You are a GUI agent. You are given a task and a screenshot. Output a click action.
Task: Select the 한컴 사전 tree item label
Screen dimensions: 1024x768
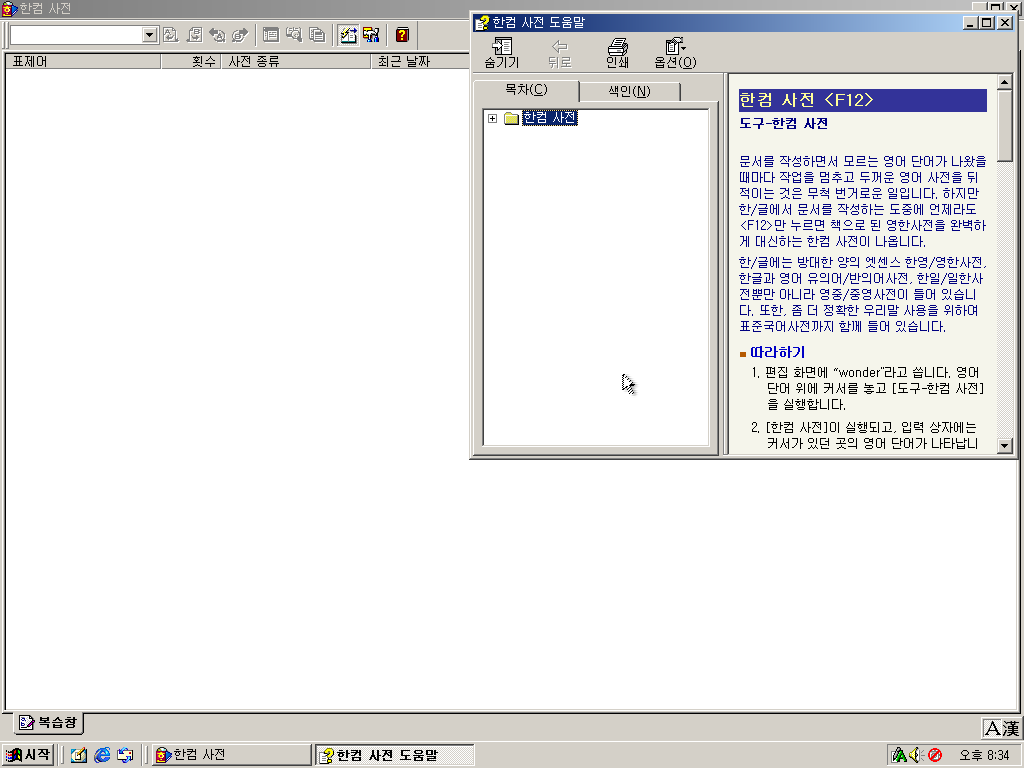[x=549, y=118]
